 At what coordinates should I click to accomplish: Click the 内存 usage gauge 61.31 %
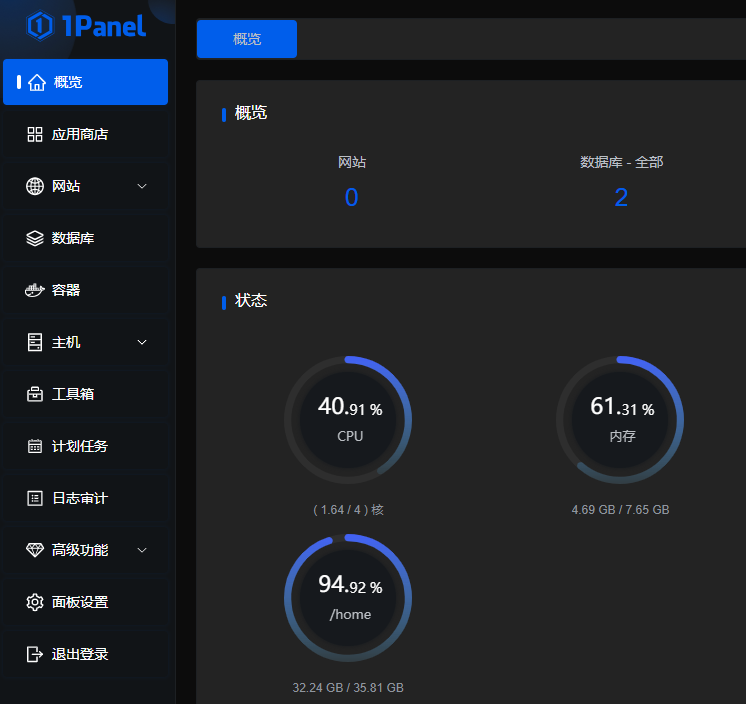(620, 420)
